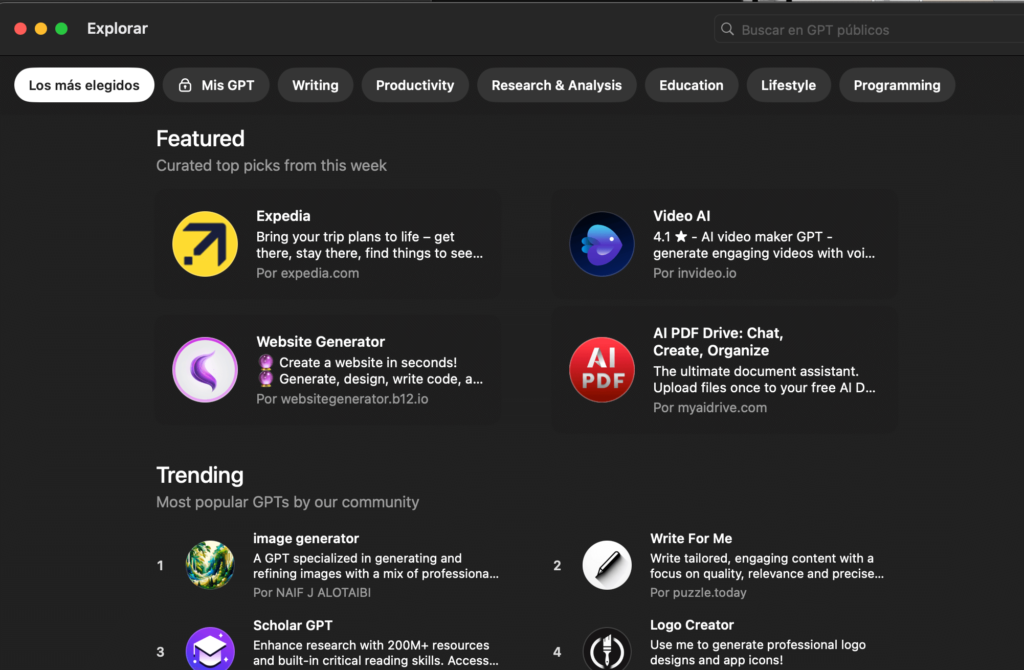The image size is (1024, 670).
Task: Click the Video AI 4.1 star description
Action: tap(764, 245)
